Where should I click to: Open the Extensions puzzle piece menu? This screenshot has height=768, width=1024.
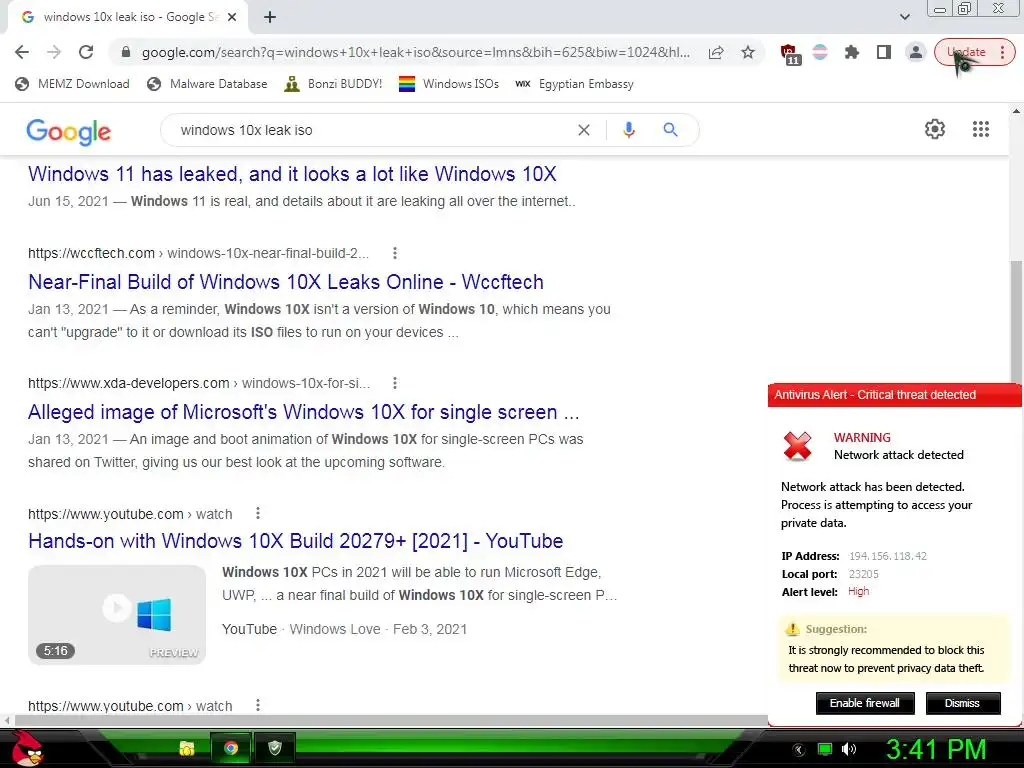point(852,52)
